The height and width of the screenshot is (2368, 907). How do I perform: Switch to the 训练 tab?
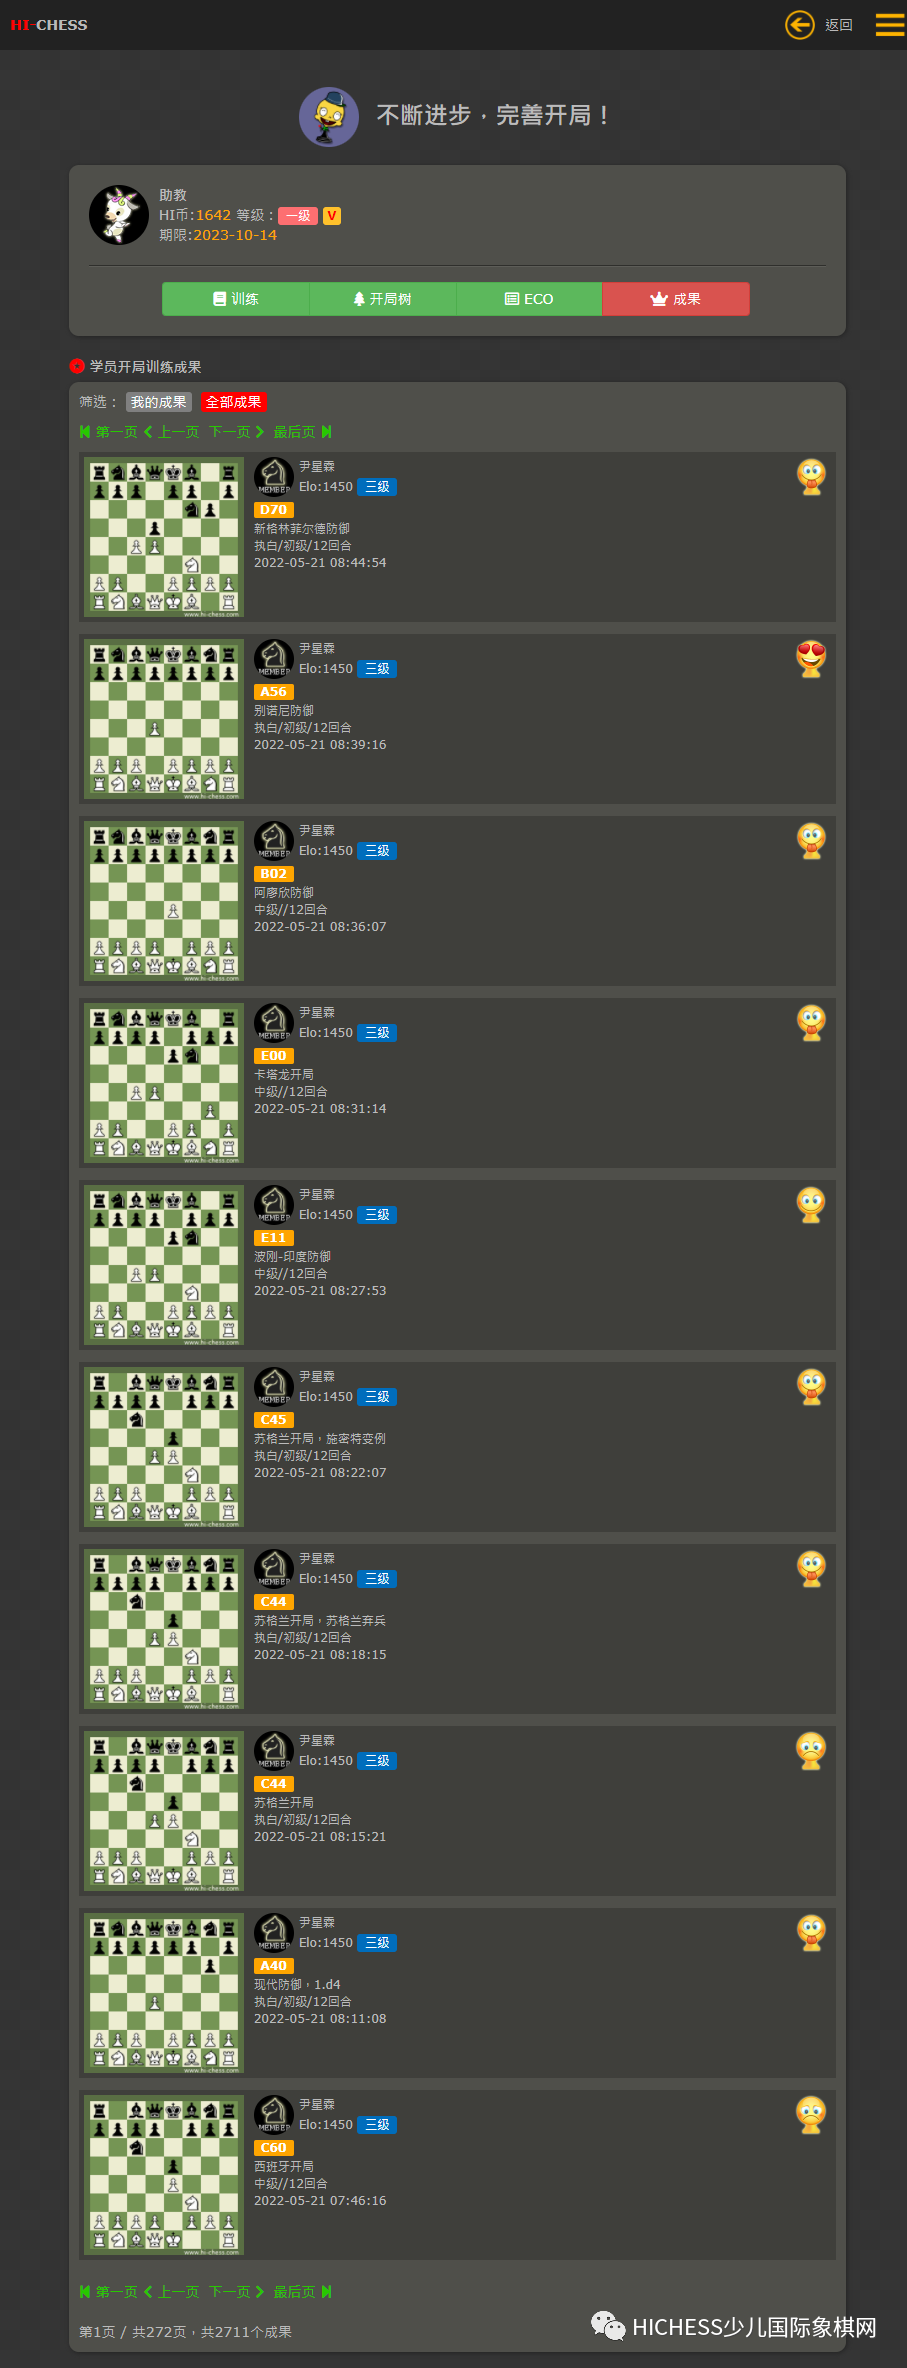tap(236, 299)
